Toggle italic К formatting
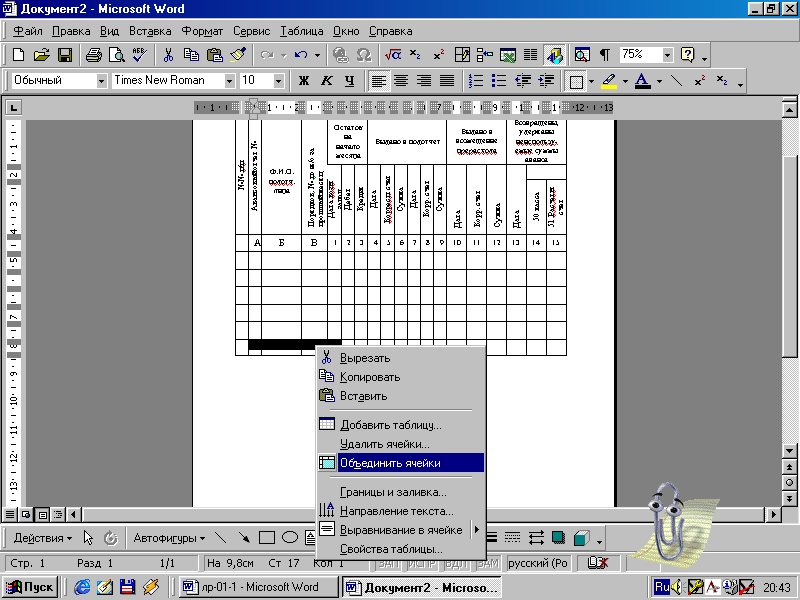 click(327, 81)
